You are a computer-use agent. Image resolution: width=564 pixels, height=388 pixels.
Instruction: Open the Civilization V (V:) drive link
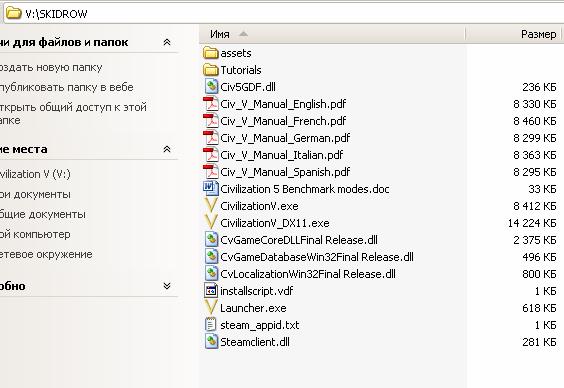click(35, 174)
